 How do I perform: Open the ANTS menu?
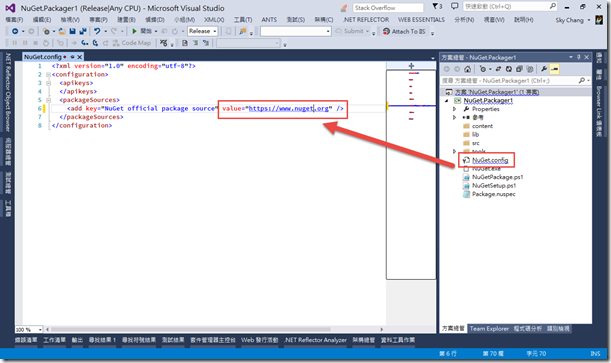(269, 19)
